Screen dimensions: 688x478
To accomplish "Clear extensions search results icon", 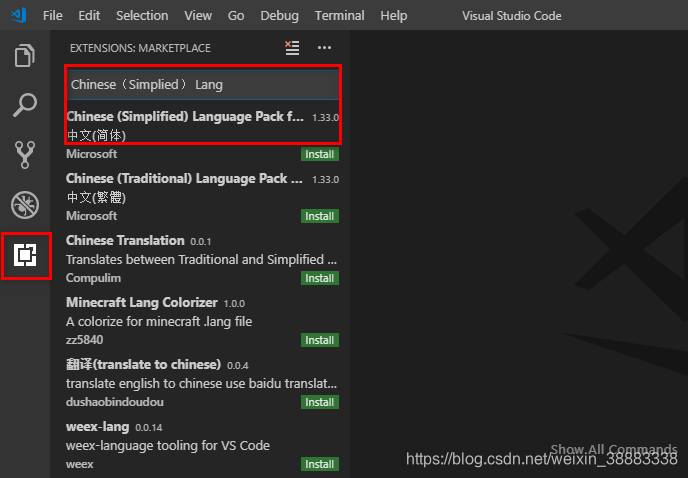I will click(292, 47).
